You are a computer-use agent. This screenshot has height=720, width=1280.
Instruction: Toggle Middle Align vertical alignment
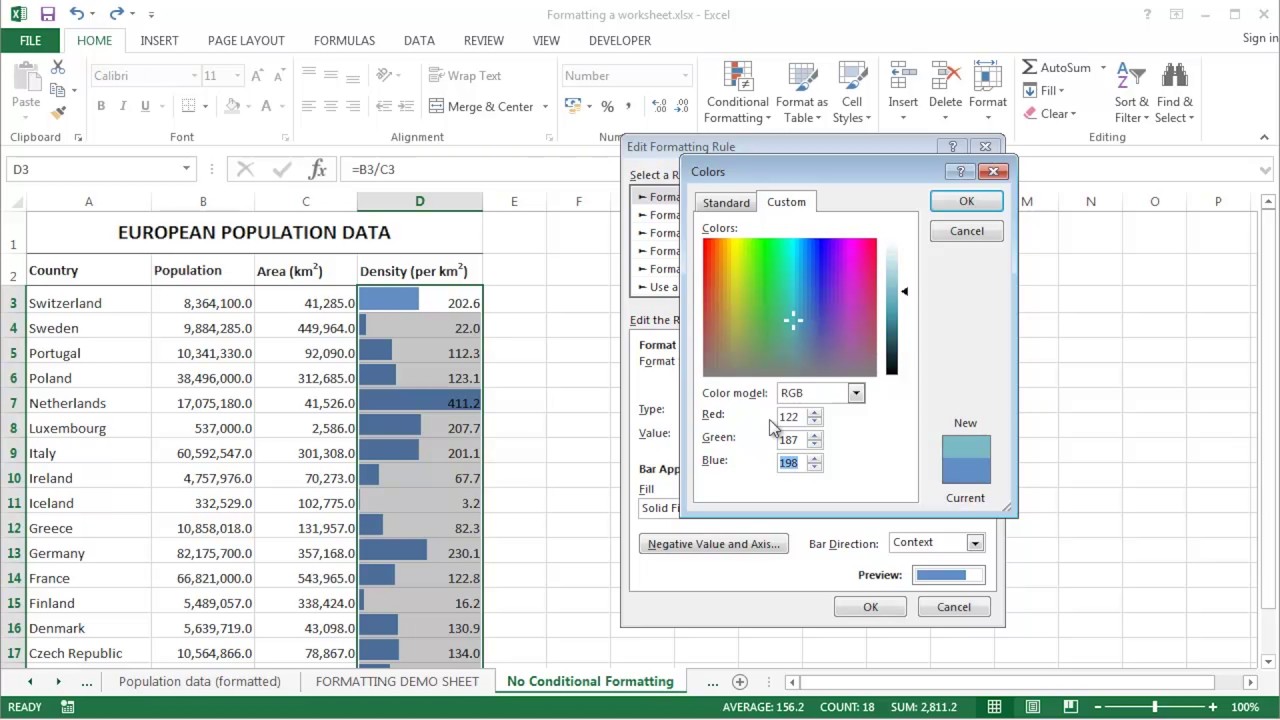pyautogui.click(x=331, y=76)
